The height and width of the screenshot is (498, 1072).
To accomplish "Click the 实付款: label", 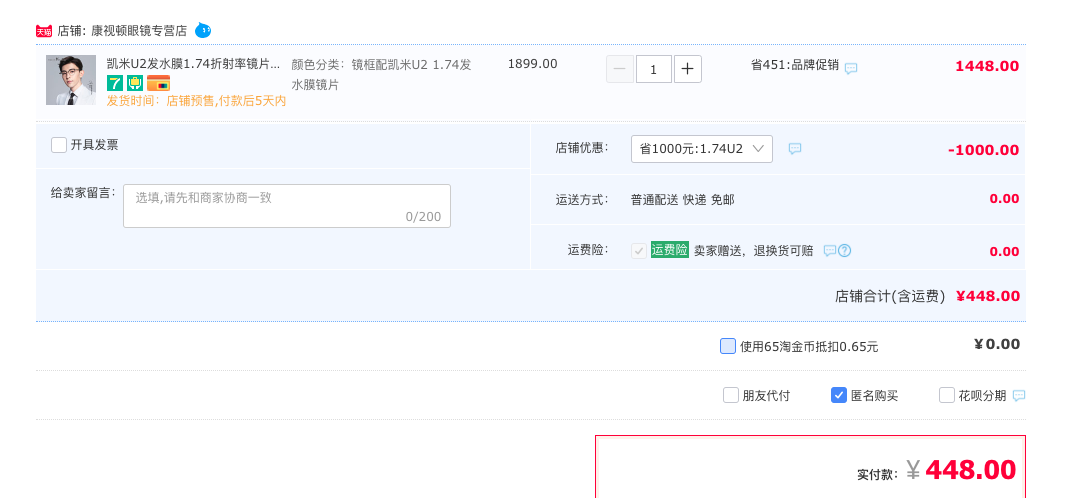I will pos(877,474).
